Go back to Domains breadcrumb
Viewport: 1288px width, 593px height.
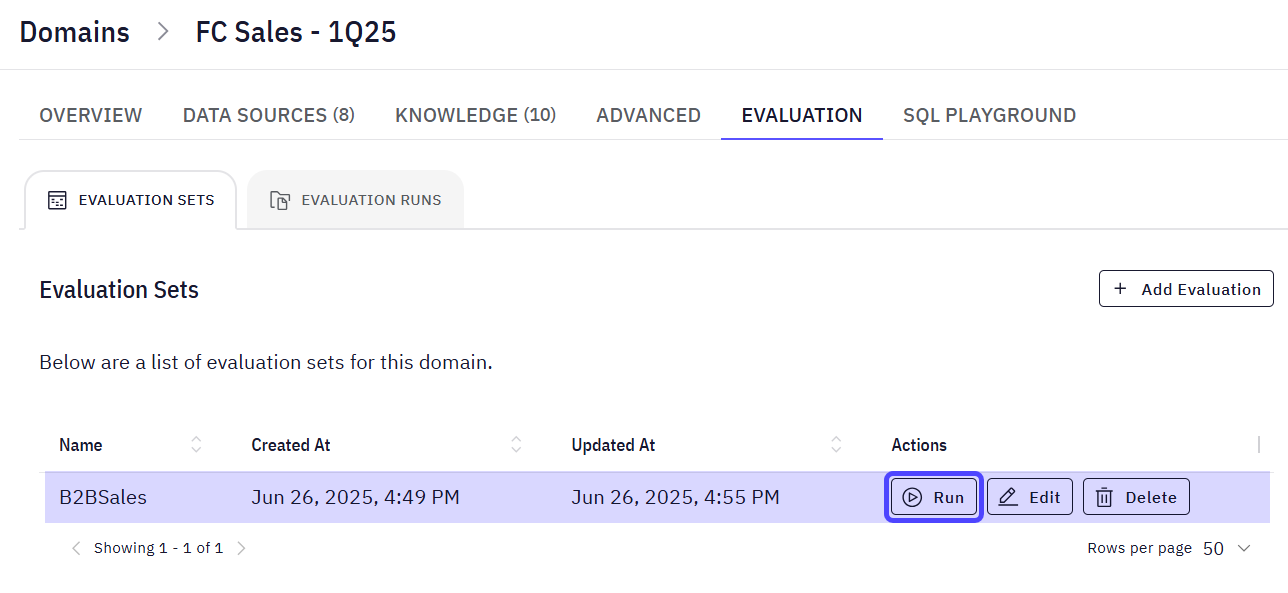coord(75,32)
